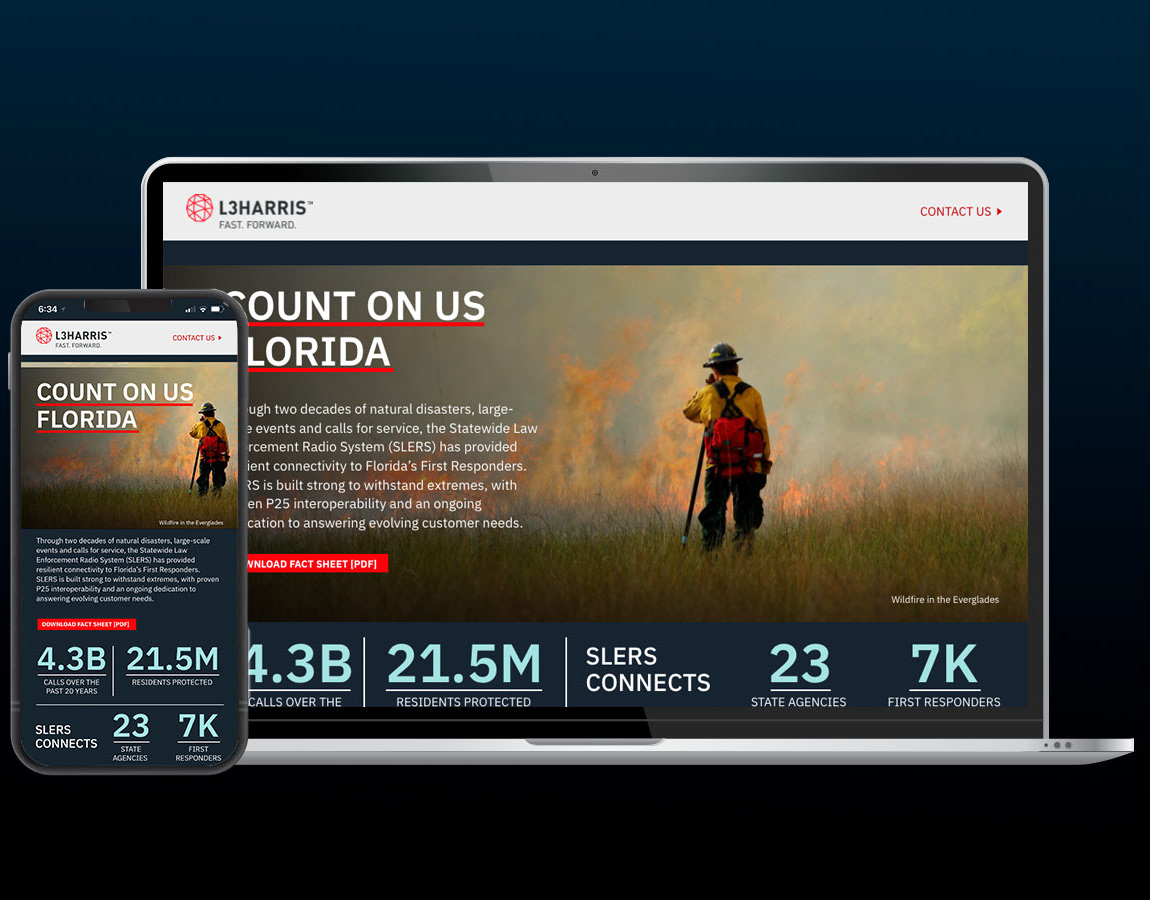Tap Download Fact Sheet [PDF] button on phone
The image size is (1150, 900).
click(87, 624)
